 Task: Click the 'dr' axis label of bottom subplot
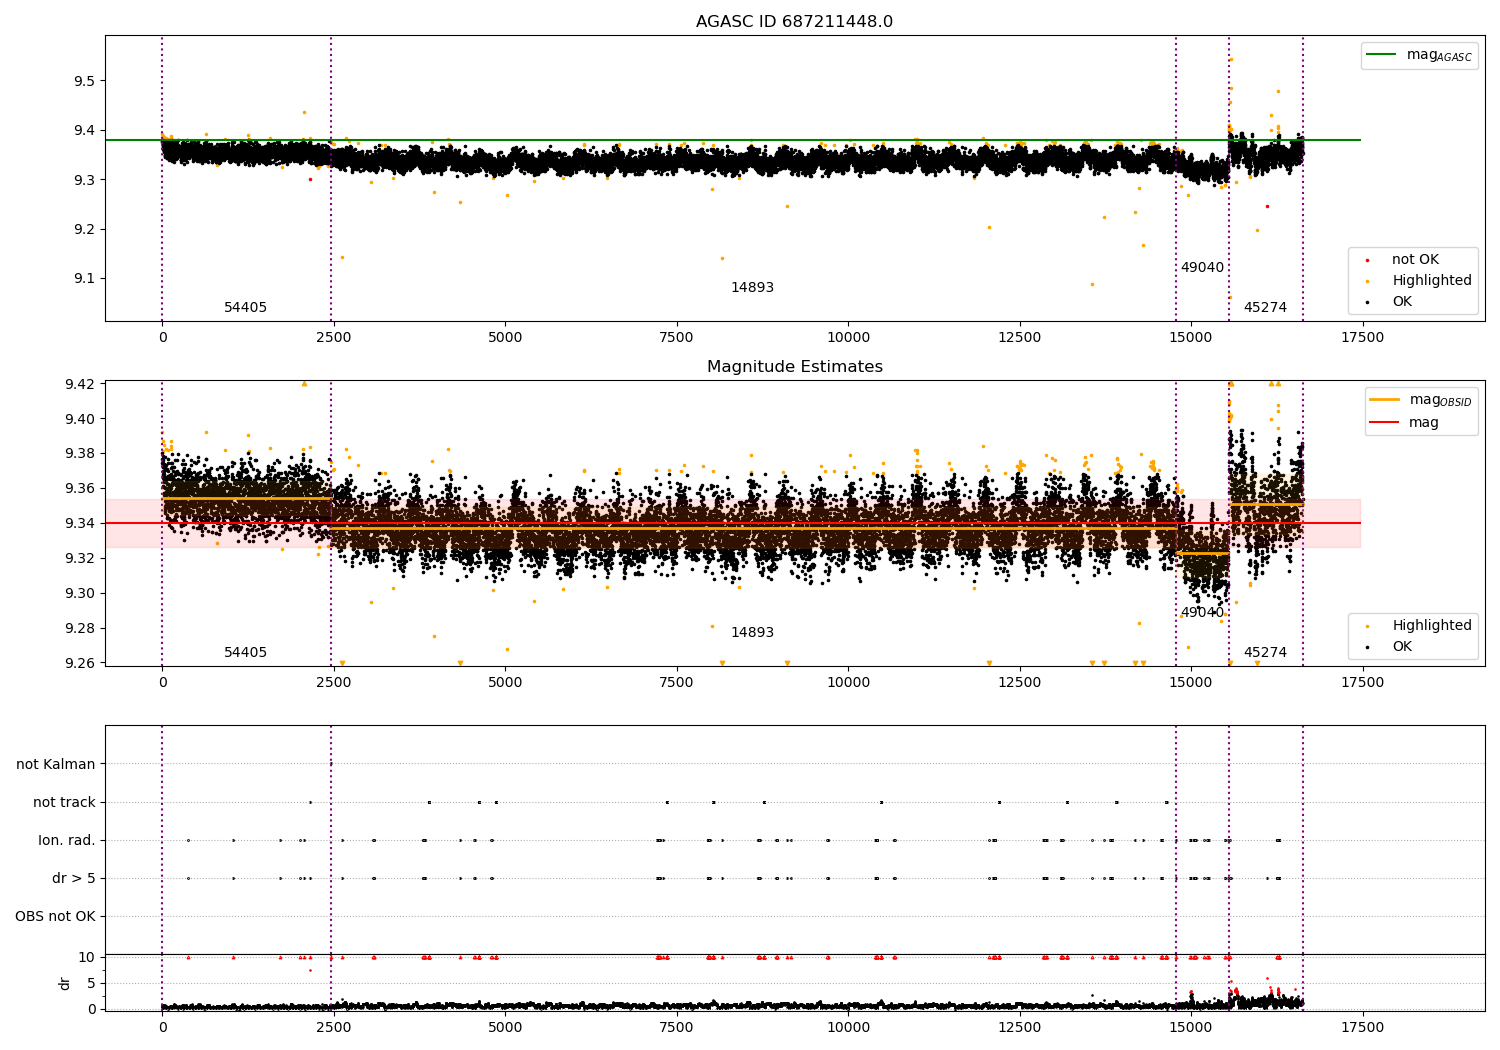pyautogui.click(x=65, y=984)
